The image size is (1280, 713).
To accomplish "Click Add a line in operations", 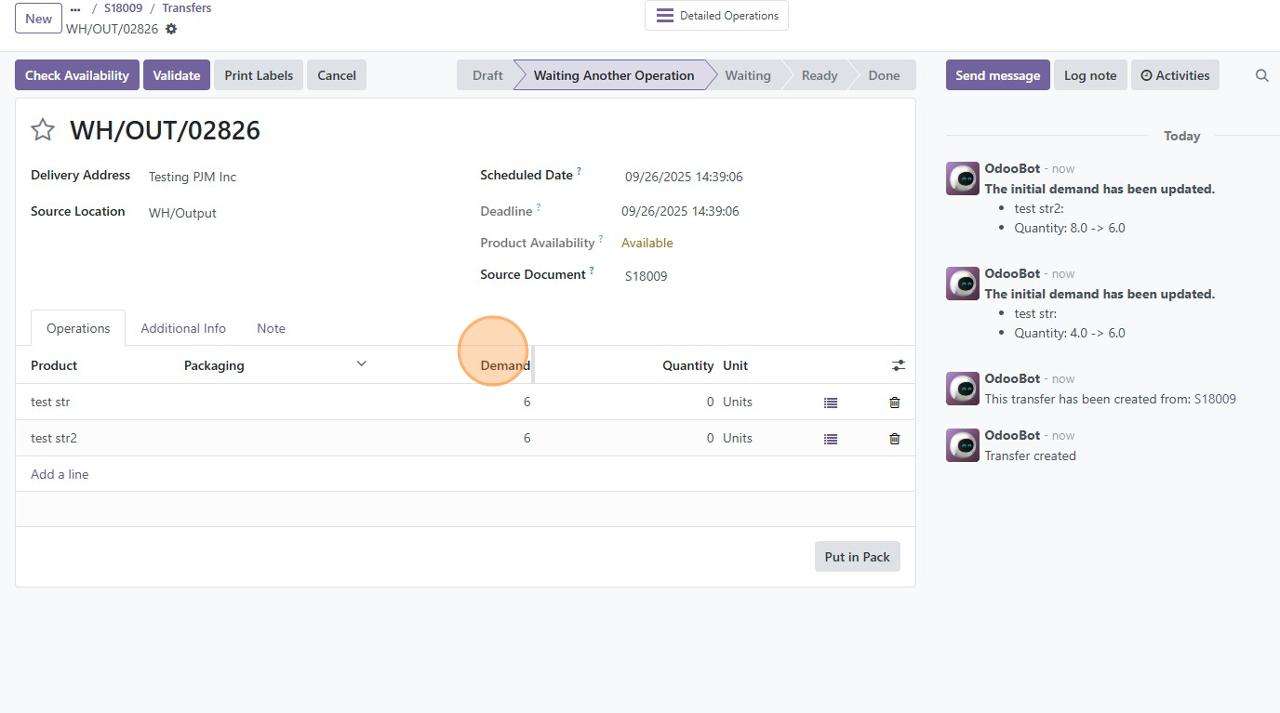I will pyautogui.click(x=60, y=474).
